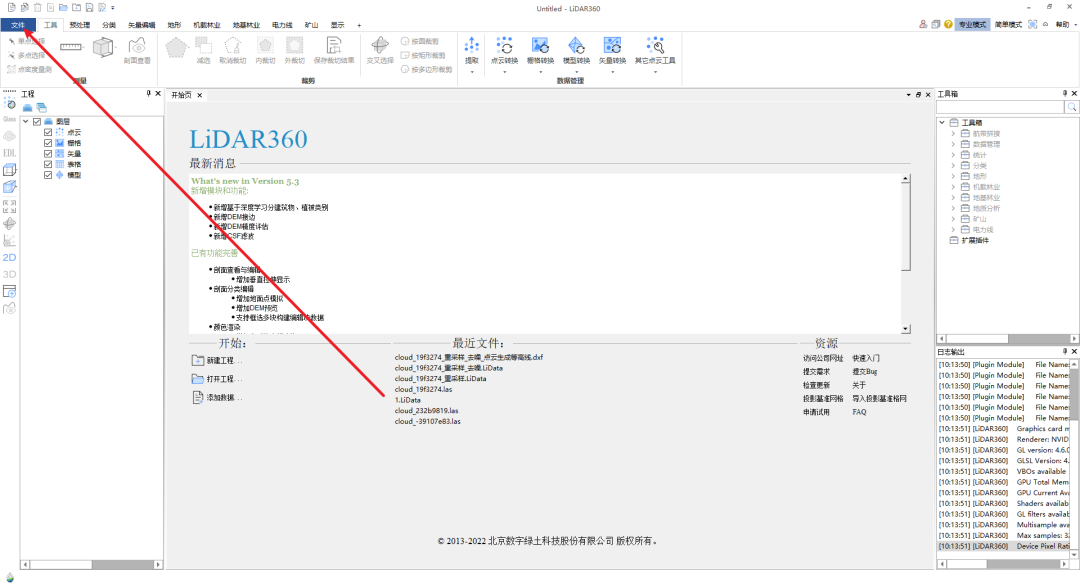Image resolution: width=1080 pixels, height=584 pixels.
Task: Open the 提取 (Extract) point cloud tool
Action: coord(472,51)
